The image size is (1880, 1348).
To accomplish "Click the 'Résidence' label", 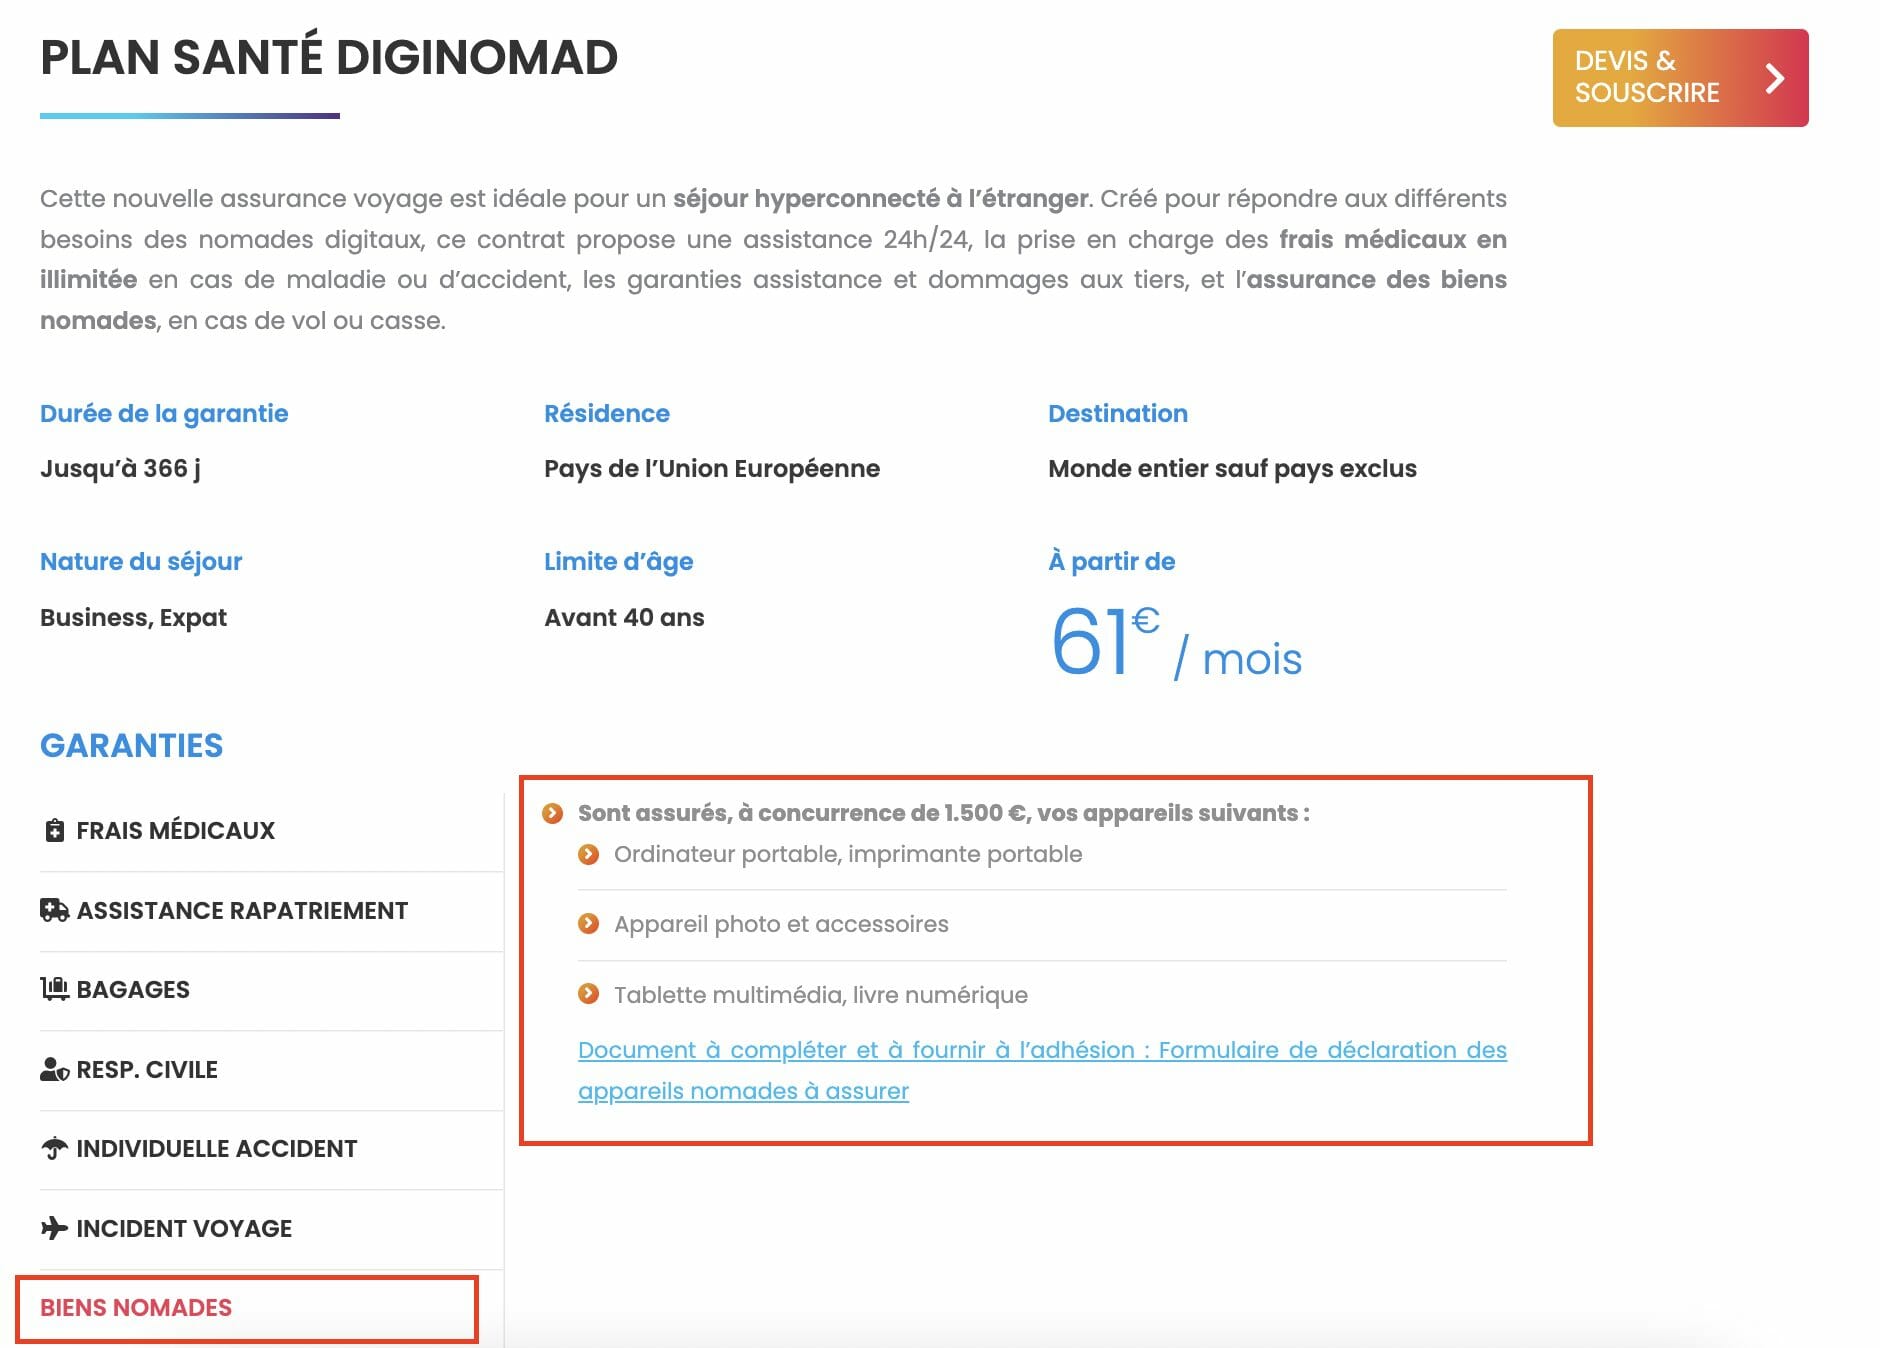I will [607, 414].
